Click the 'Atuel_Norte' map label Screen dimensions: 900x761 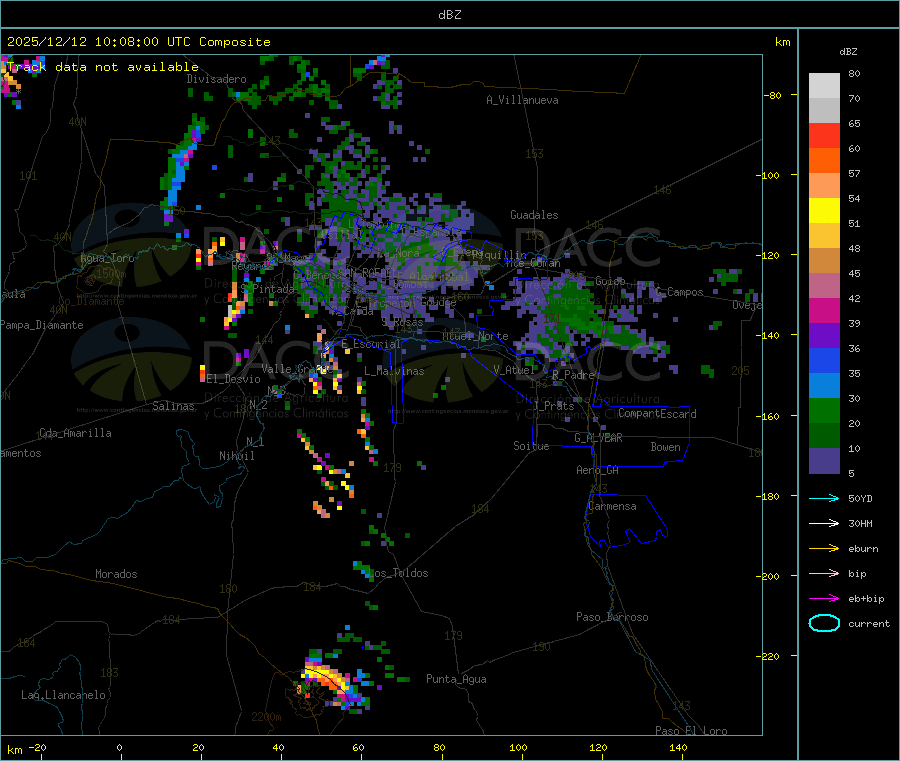coord(475,336)
